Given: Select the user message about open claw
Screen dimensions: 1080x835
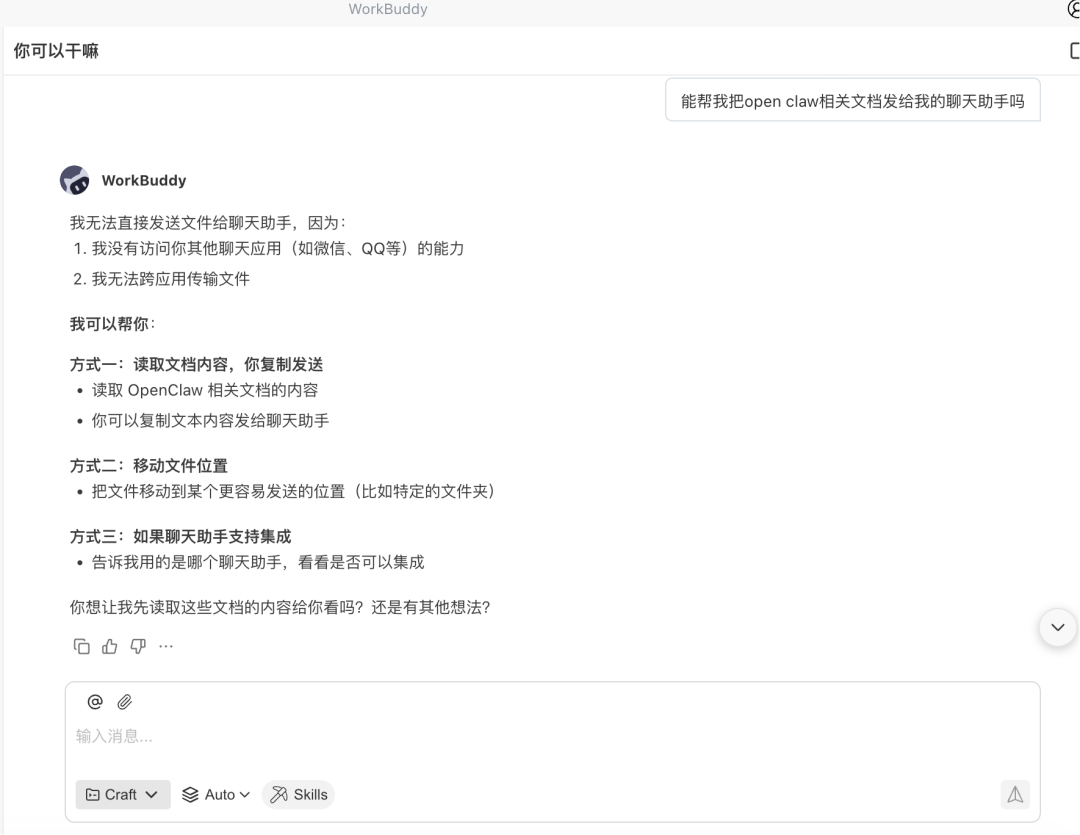Looking at the screenshot, I should pos(852,101).
